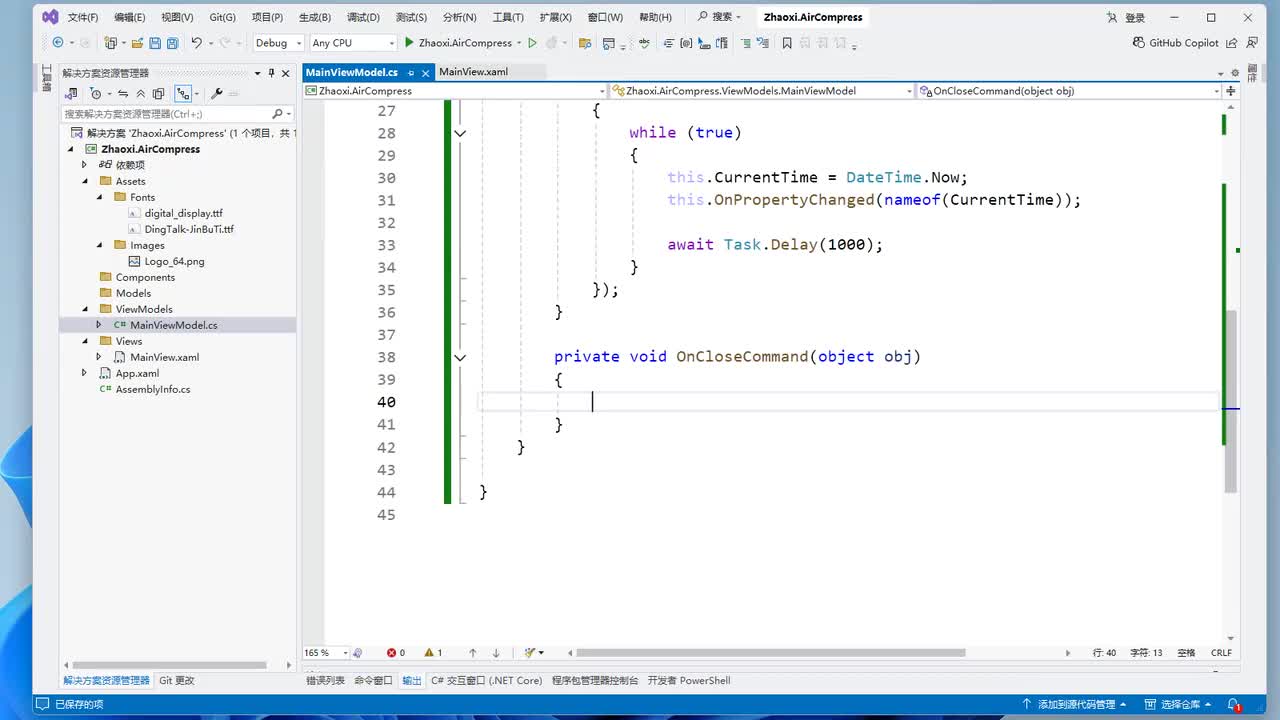Toggle the pin on the MainViewModel.cs tab
1280x720 pixels.
410,72
